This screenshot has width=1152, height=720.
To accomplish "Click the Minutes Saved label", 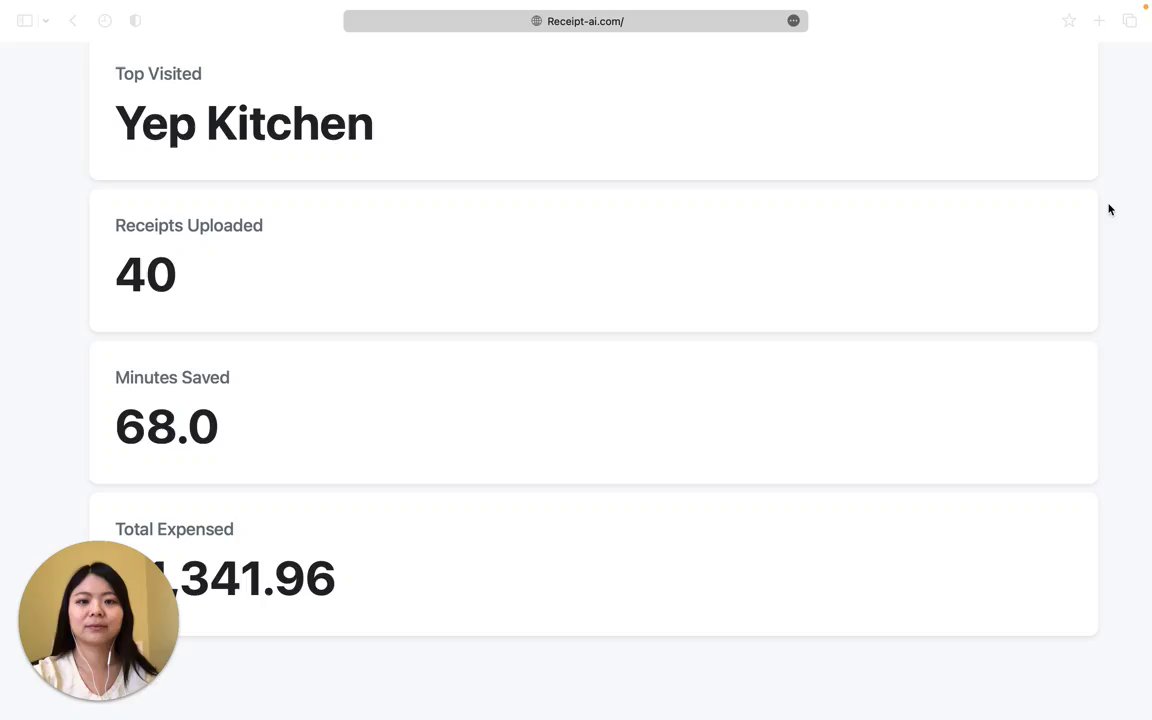I will (x=172, y=378).
